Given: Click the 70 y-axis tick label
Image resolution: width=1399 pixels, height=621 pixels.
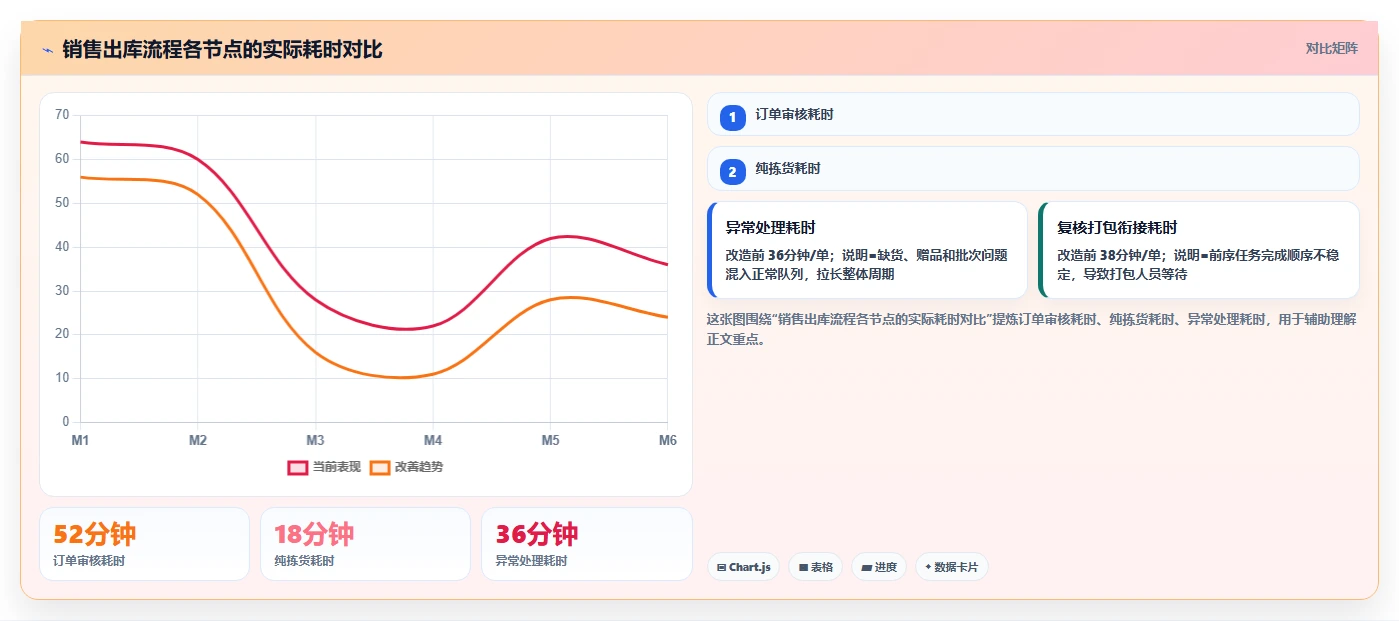Looking at the screenshot, I should 62,115.
